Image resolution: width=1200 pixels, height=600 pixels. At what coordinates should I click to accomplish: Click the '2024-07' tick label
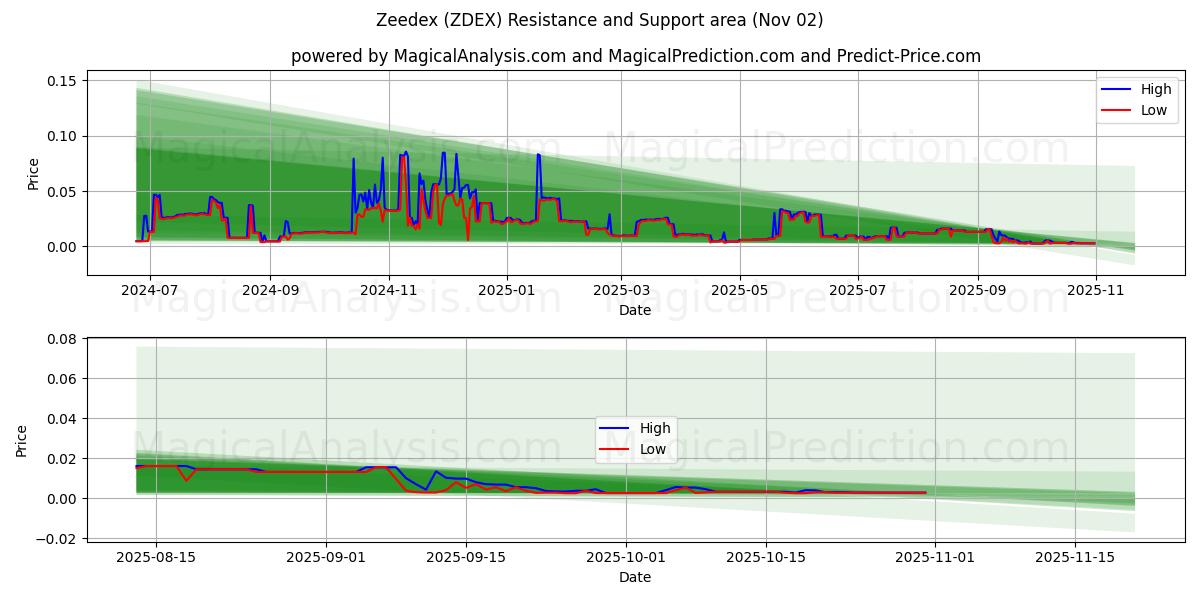coord(150,290)
